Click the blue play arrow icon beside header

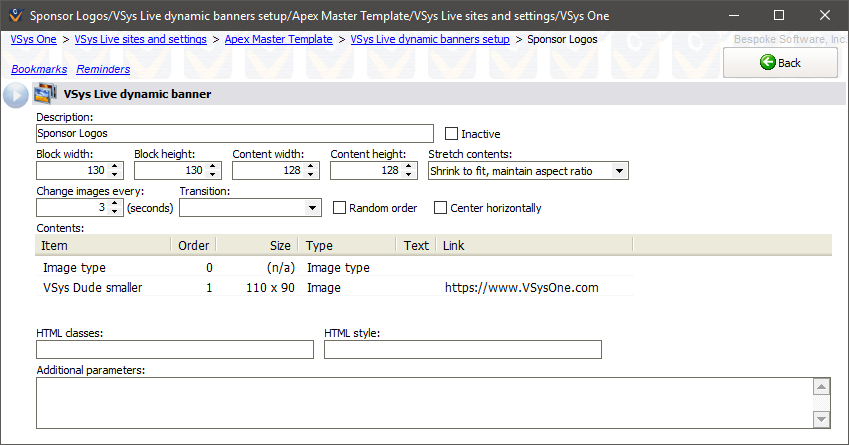pos(15,95)
